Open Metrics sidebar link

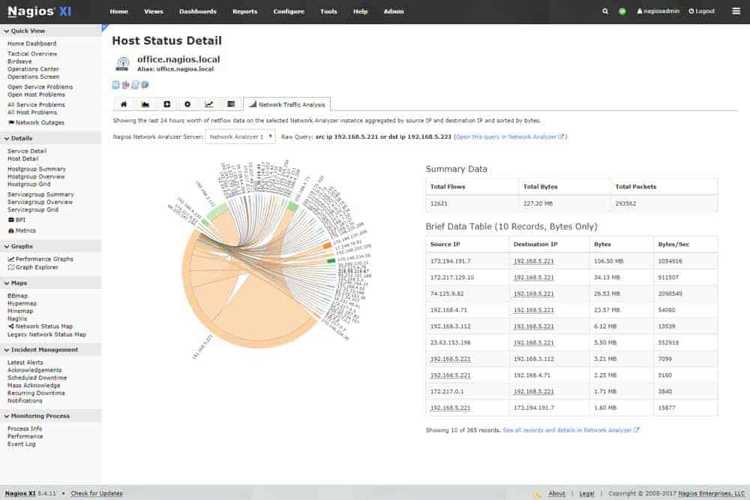pyautogui.click(x=22, y=231)
